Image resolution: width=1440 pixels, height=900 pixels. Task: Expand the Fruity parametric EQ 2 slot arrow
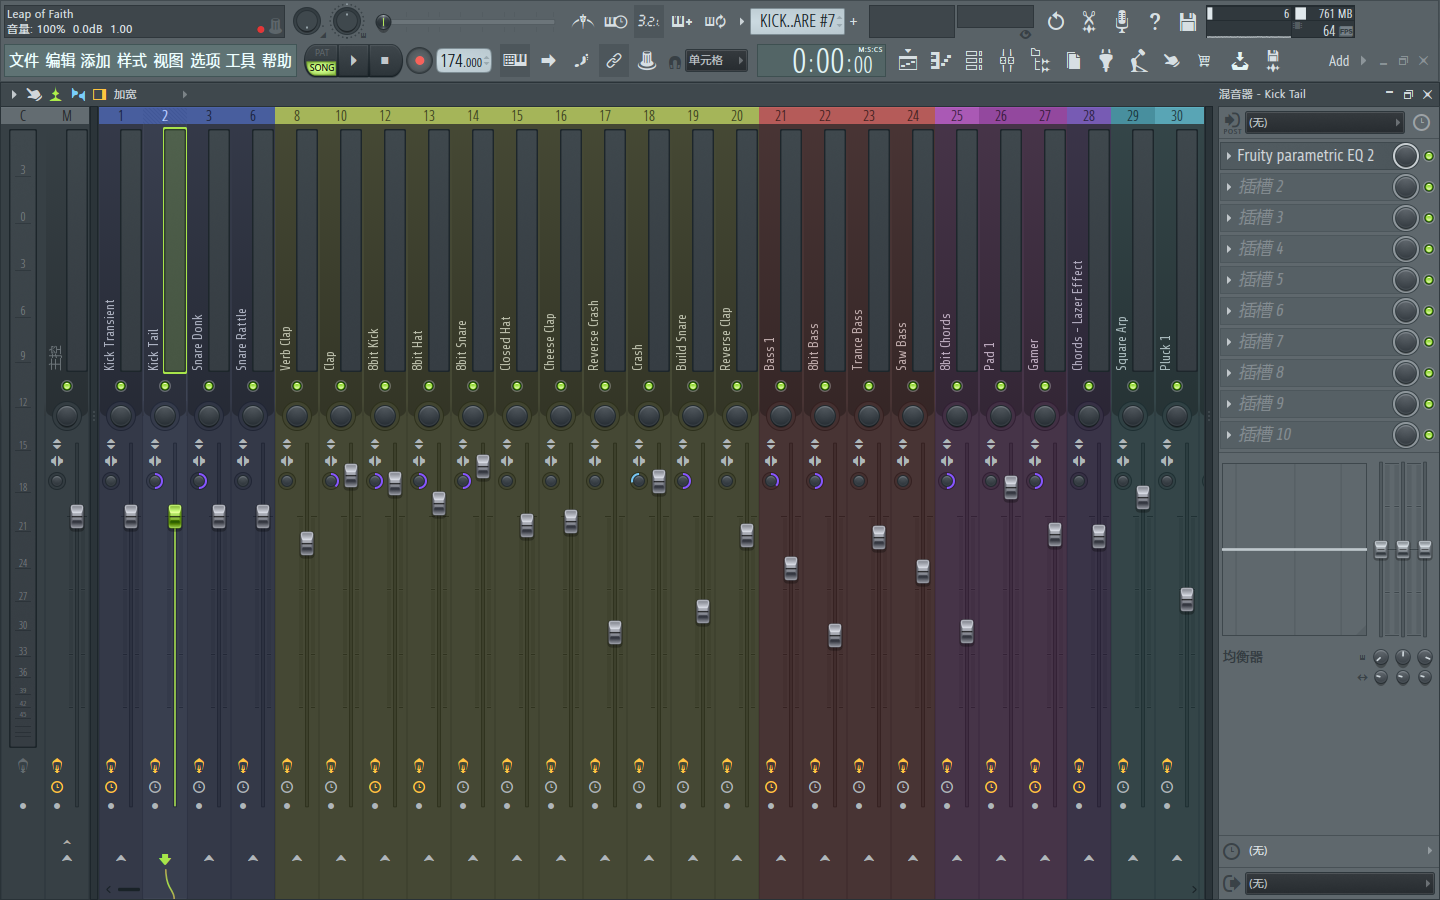click(x=1229, y=156)
